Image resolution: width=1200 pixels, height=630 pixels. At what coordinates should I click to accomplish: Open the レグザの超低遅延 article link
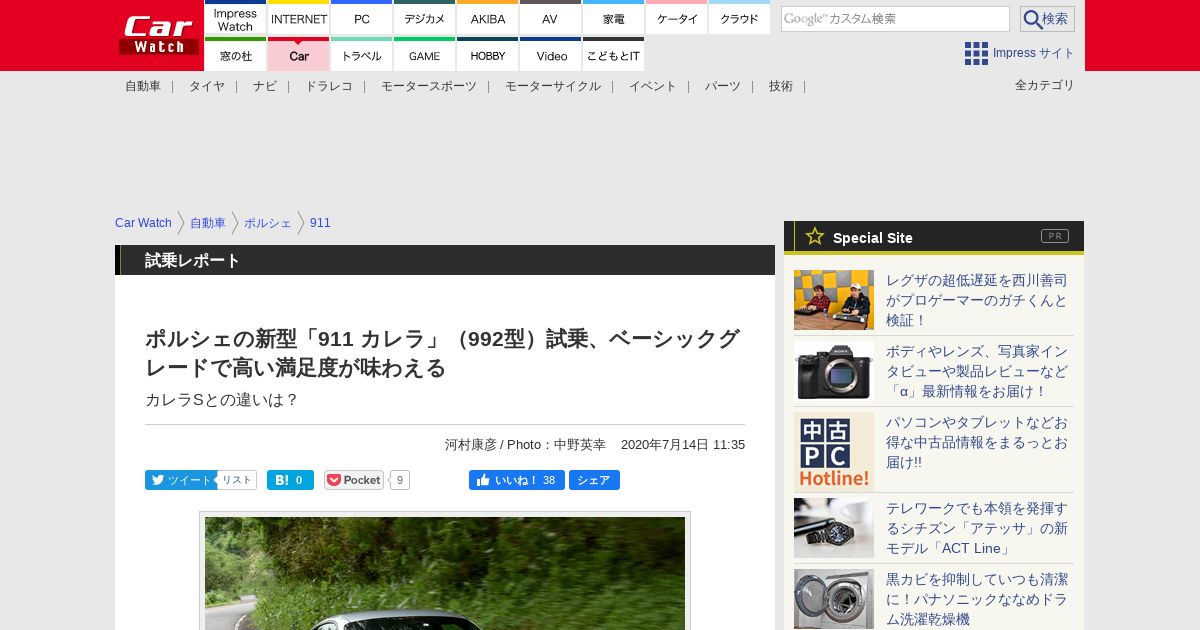coord(977,300)
